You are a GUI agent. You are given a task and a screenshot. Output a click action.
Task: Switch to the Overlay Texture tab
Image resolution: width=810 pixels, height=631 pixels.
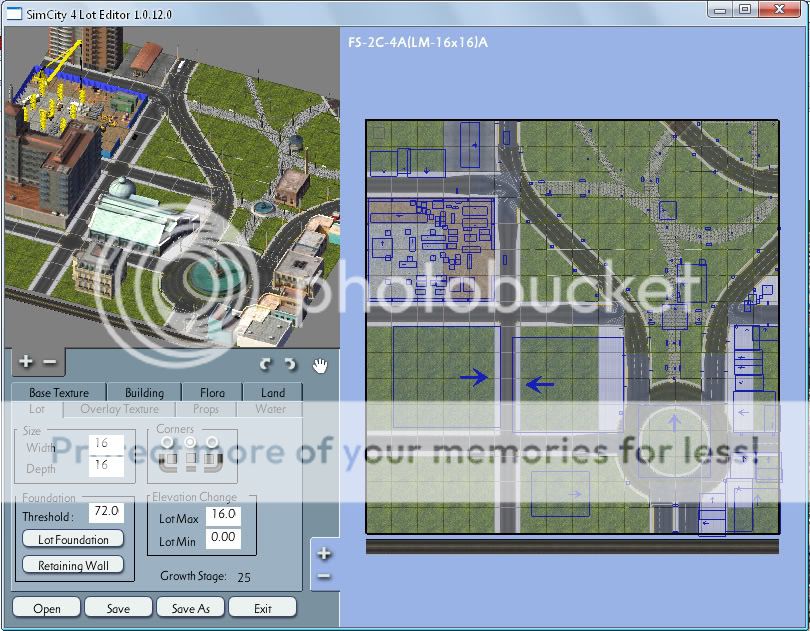click(119, 409)
